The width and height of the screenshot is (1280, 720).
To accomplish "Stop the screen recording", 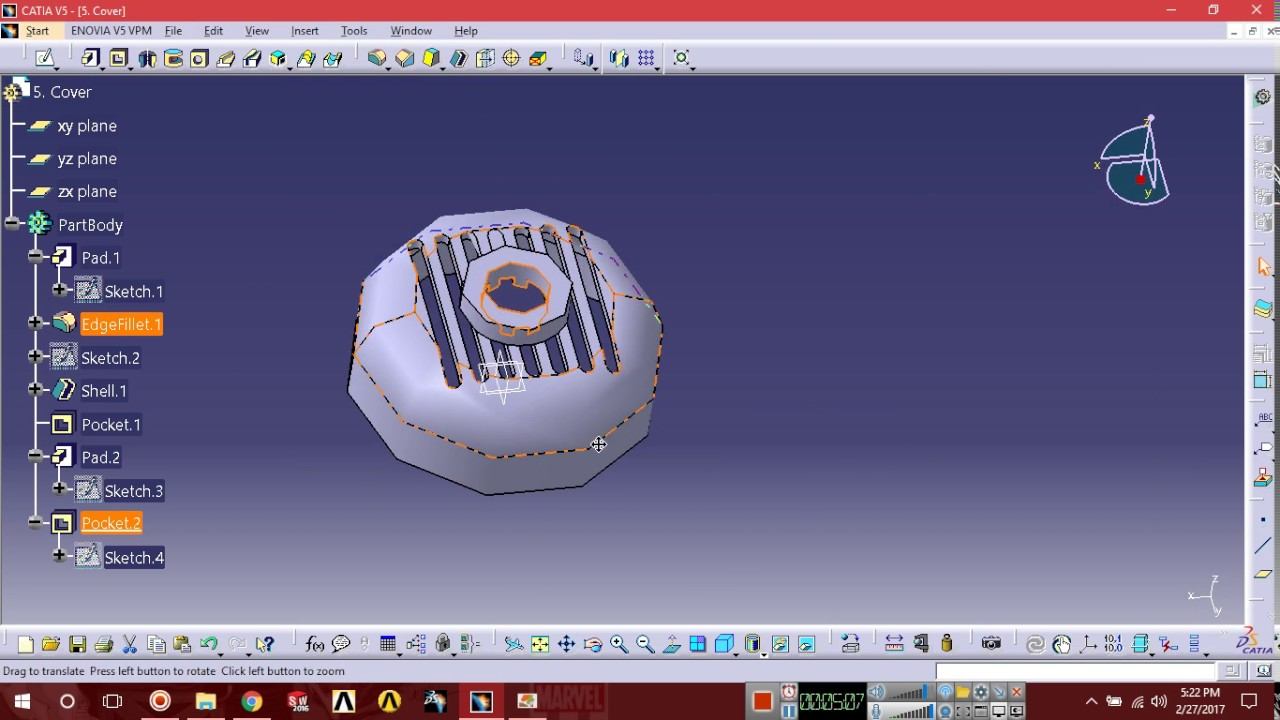I will 762,702.
